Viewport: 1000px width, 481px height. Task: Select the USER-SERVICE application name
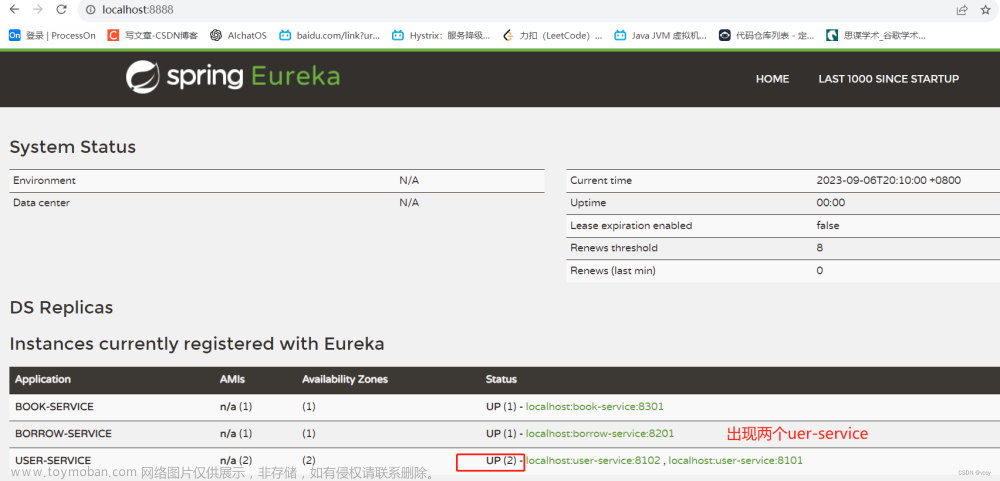click(x=53, y=461)
